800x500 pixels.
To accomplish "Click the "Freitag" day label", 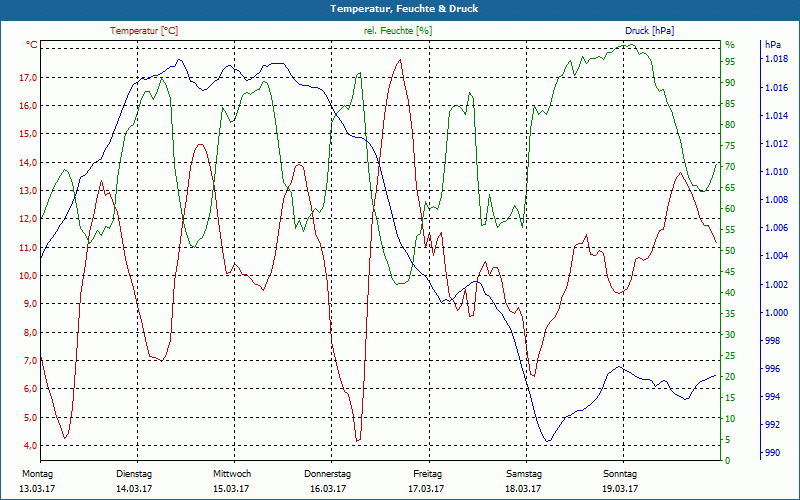I will [428, 474].
